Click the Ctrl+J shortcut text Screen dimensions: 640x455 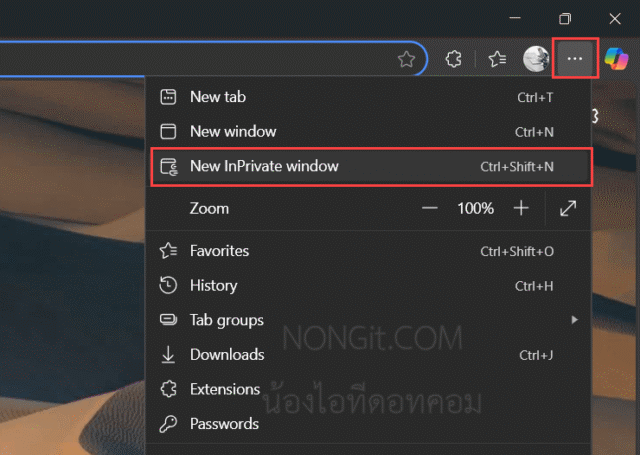point(536,355)
